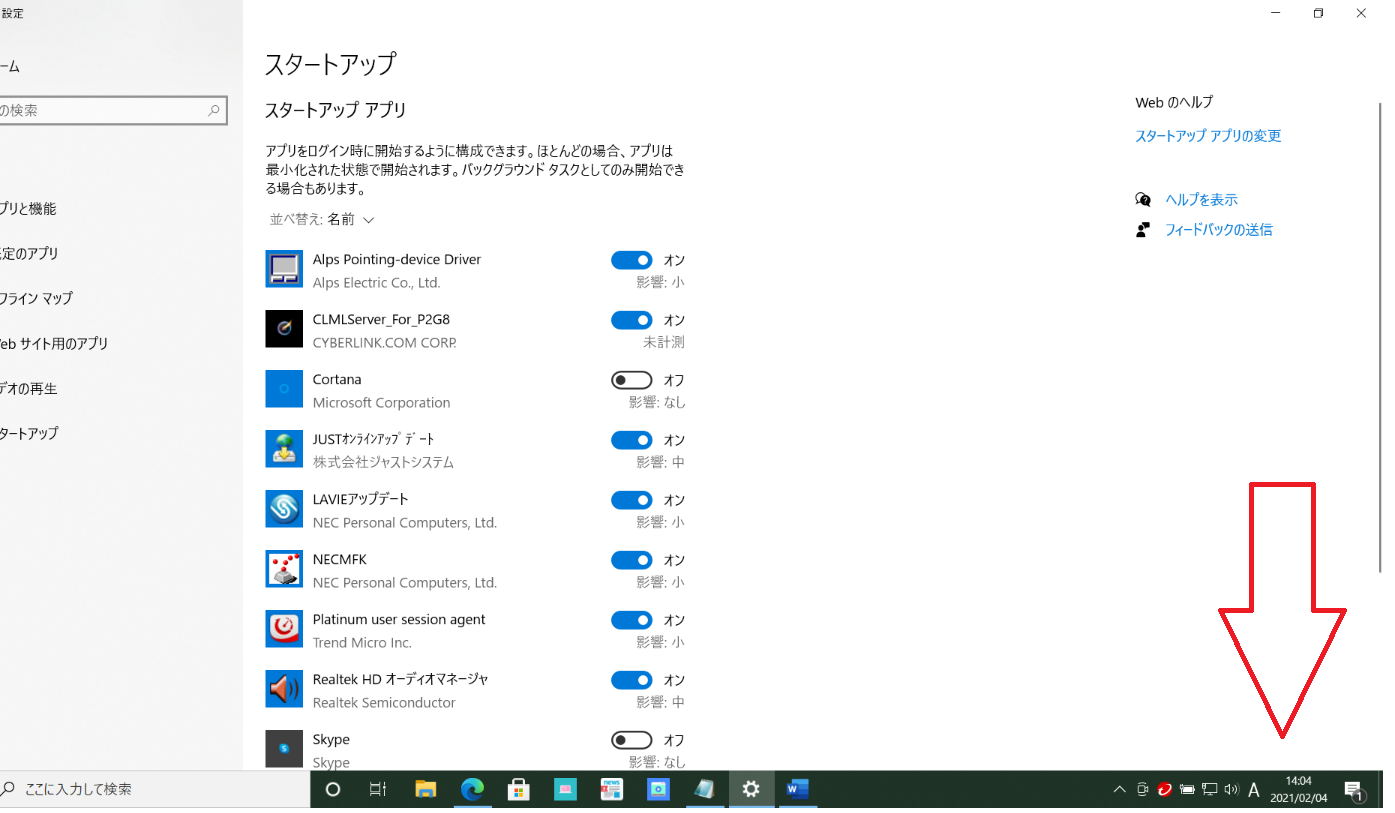Click the text 'Alps Electric Co., Ltd.'
This screenshot has width=1395, height=813.
coord(376,283)
